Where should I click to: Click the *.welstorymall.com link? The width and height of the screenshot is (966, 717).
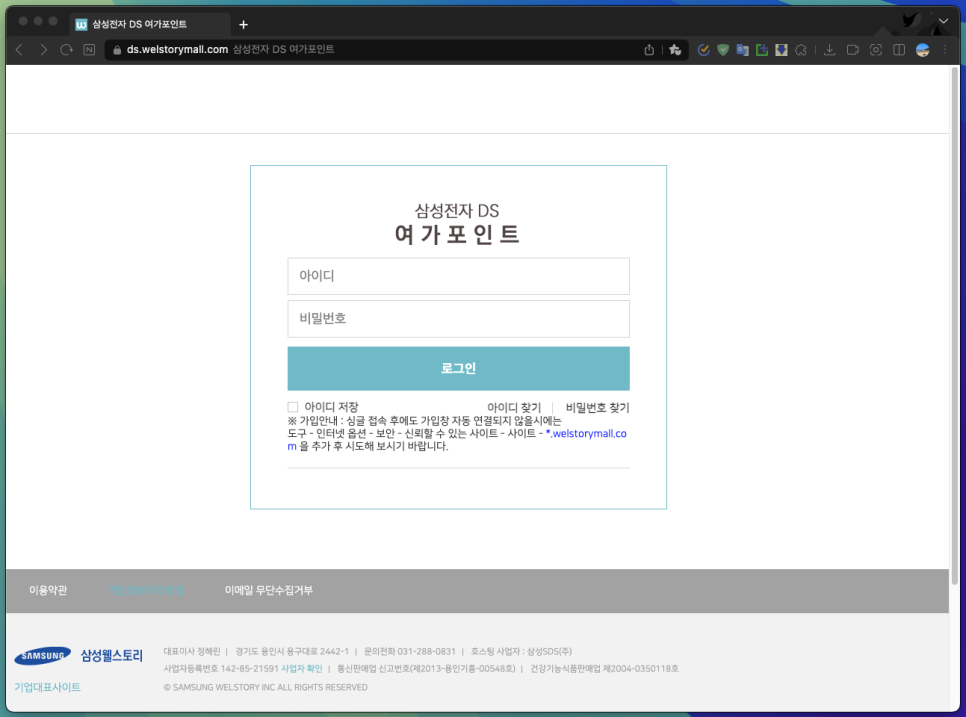(586, 434)
